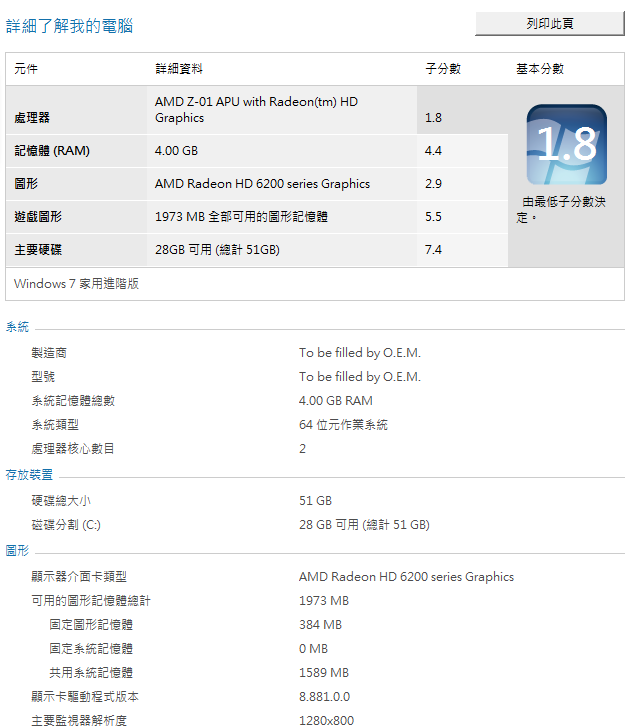Screen dimensions: 632x728
Task: Click the memory subscore 4.4
Action: 433,151
